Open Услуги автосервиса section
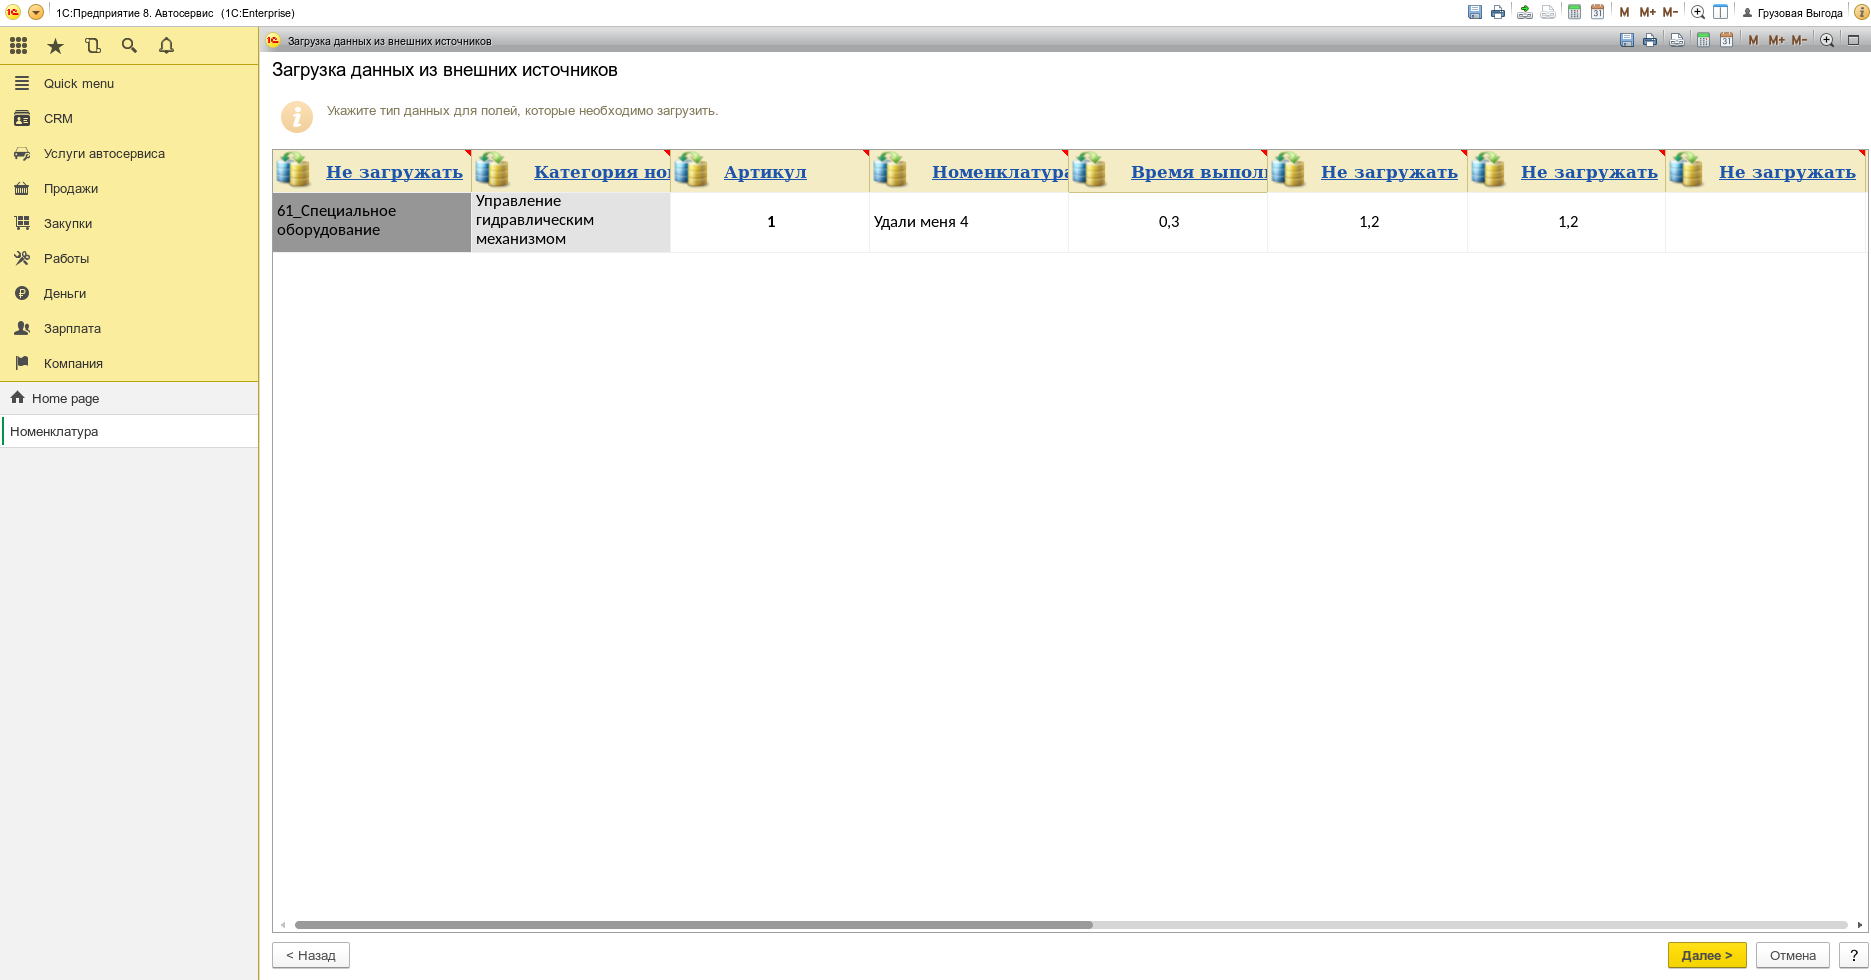The image size is (1871, 980). pyautogui.click(x=129, y=154)
